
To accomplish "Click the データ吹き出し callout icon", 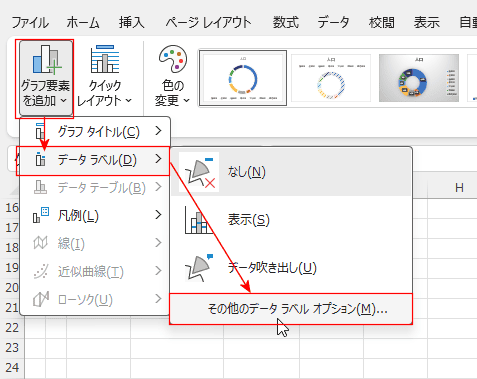I will [199, 268].
